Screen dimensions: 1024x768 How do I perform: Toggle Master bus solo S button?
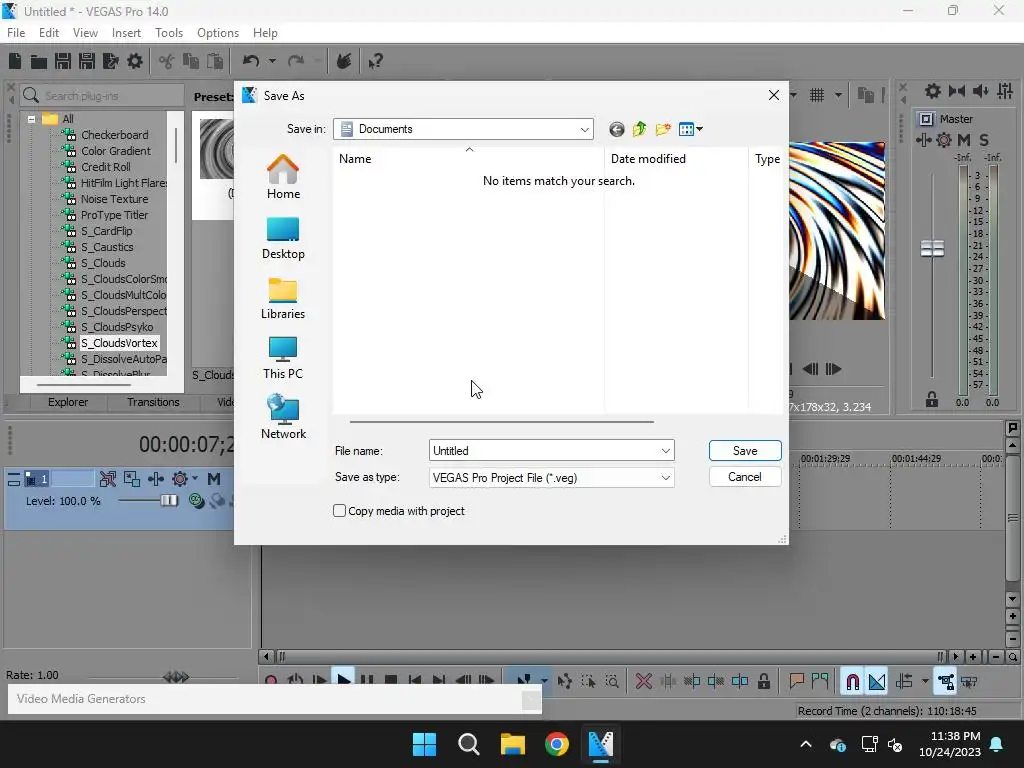coord(984,140)
